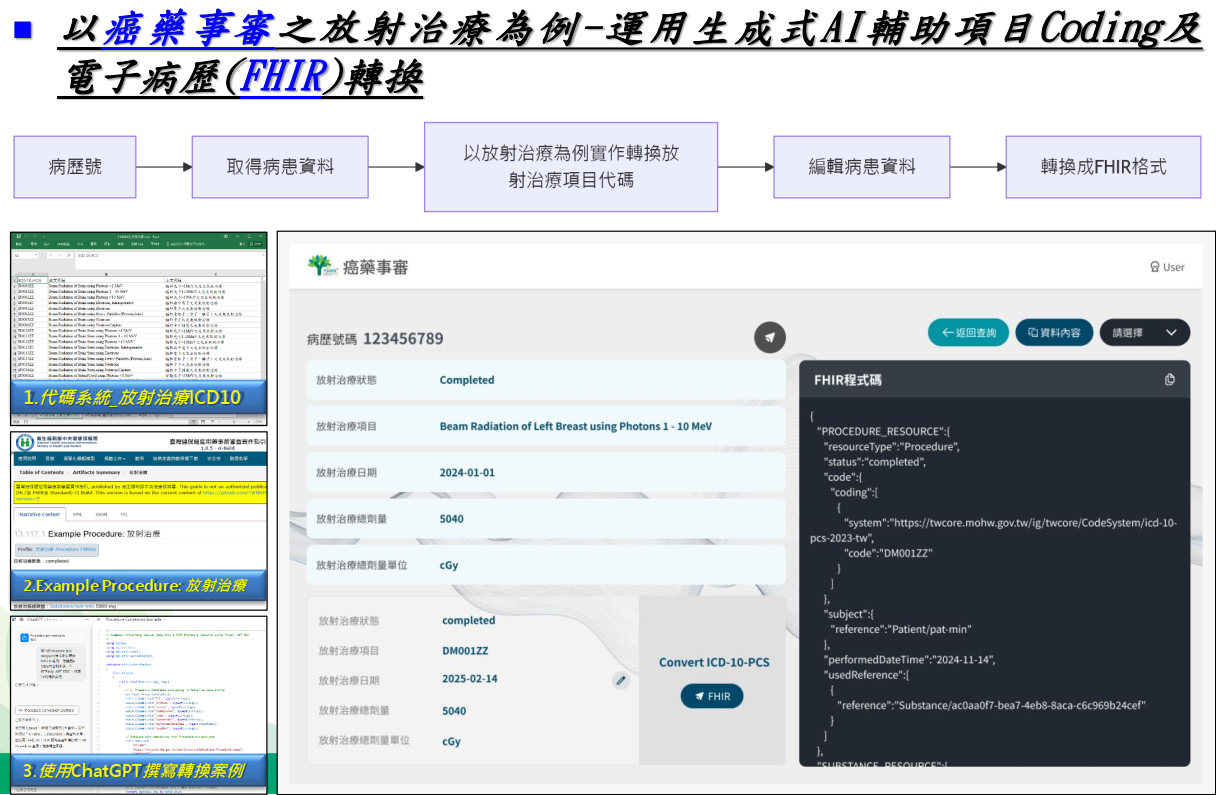
Task: Click the copy icon in FHIR程式碼 header
Action: (1170, 380)
